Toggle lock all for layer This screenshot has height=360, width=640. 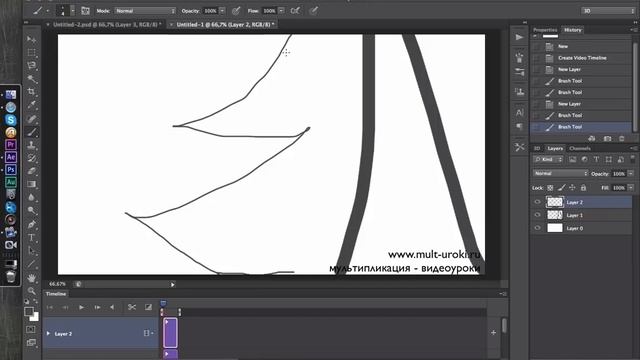point(583,188)
